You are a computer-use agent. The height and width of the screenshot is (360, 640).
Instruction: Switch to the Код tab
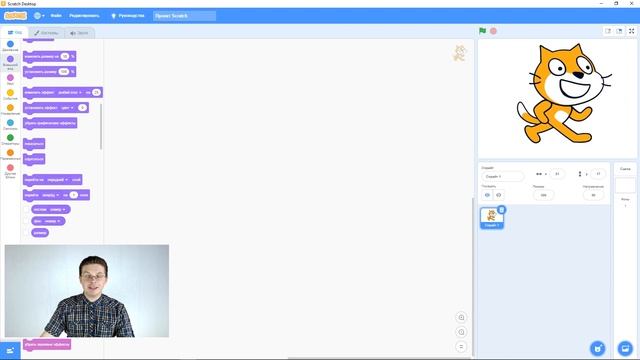click(15, 33)
